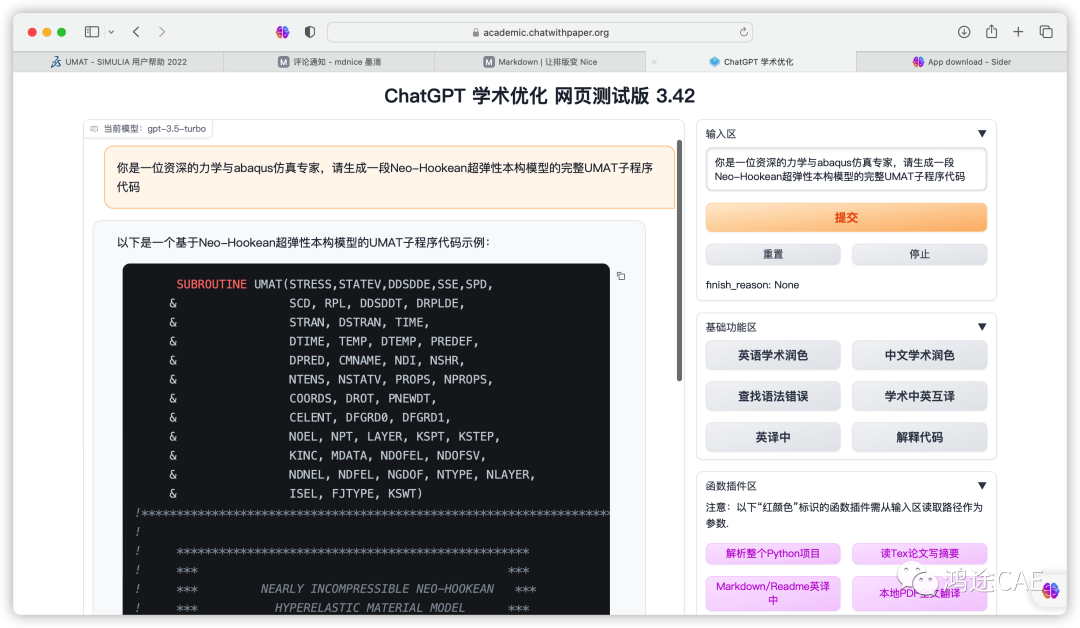Screen dimensions: 1080x628
Task: Click the orange 提交 submit button
Action: 846,217
